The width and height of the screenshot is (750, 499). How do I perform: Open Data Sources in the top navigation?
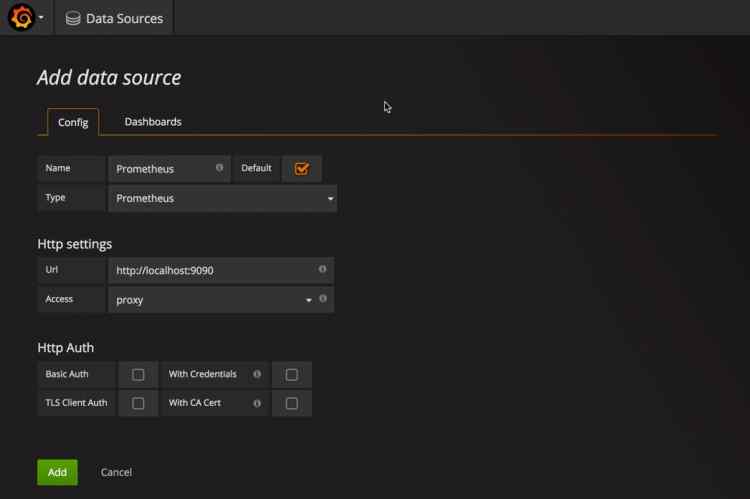click(x=114, y=18)
